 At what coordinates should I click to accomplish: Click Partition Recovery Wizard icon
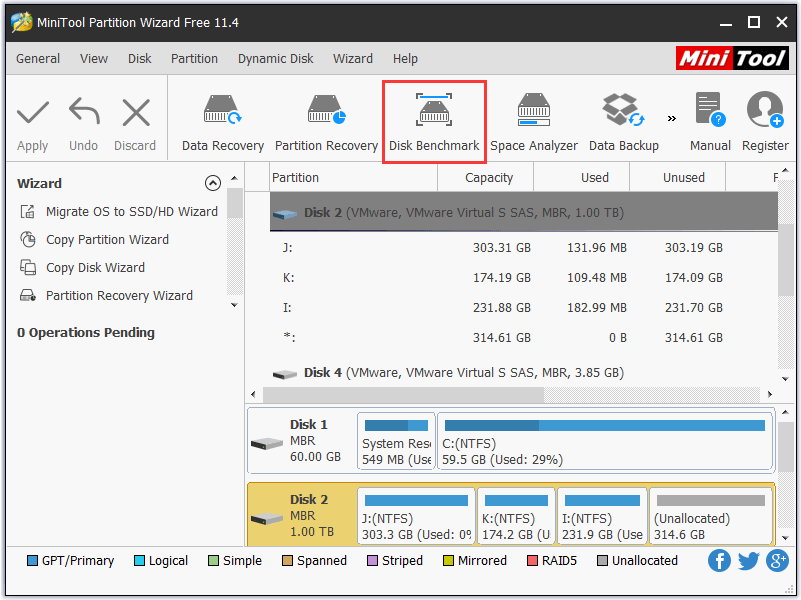coord(28,296)
